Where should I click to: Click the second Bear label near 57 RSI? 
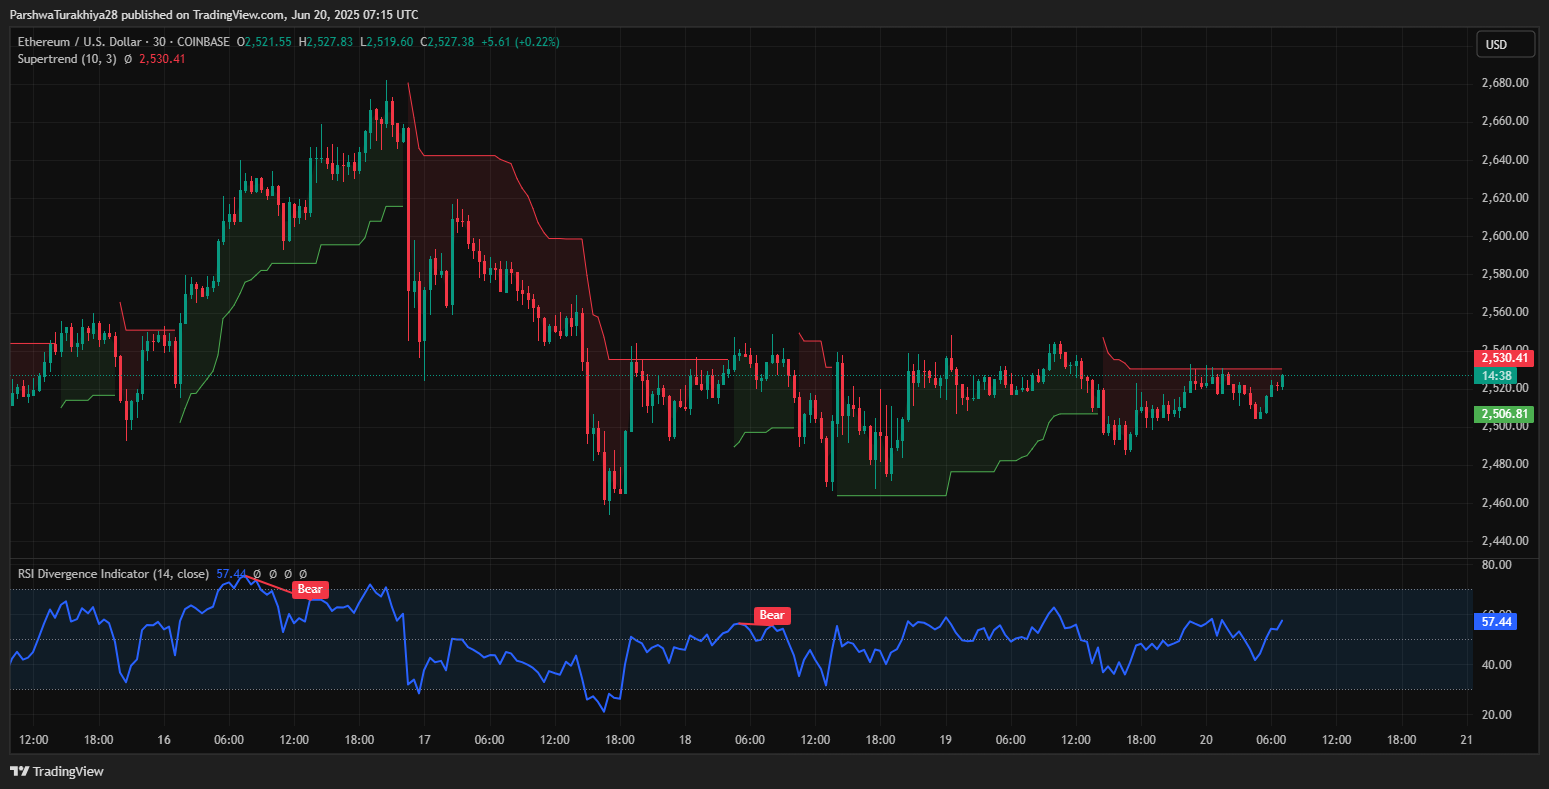[x=771, y=615]
